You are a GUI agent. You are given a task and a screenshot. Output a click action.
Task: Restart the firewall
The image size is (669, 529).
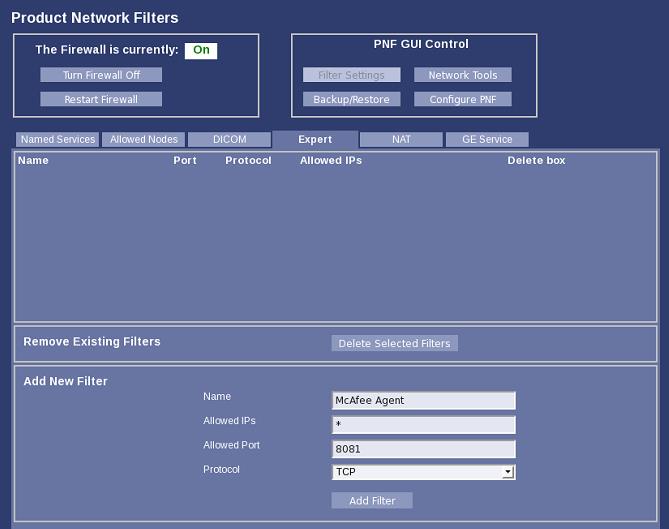[x=101, y=99]
